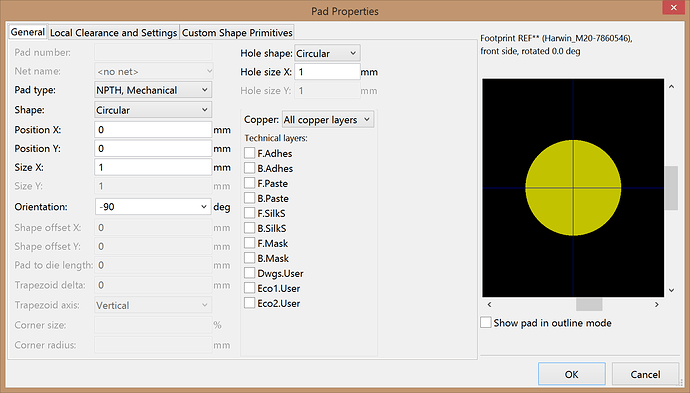Open the Local Clearance and Settings tab
Viewport: 690px width, 393px height.
[114, 33]
